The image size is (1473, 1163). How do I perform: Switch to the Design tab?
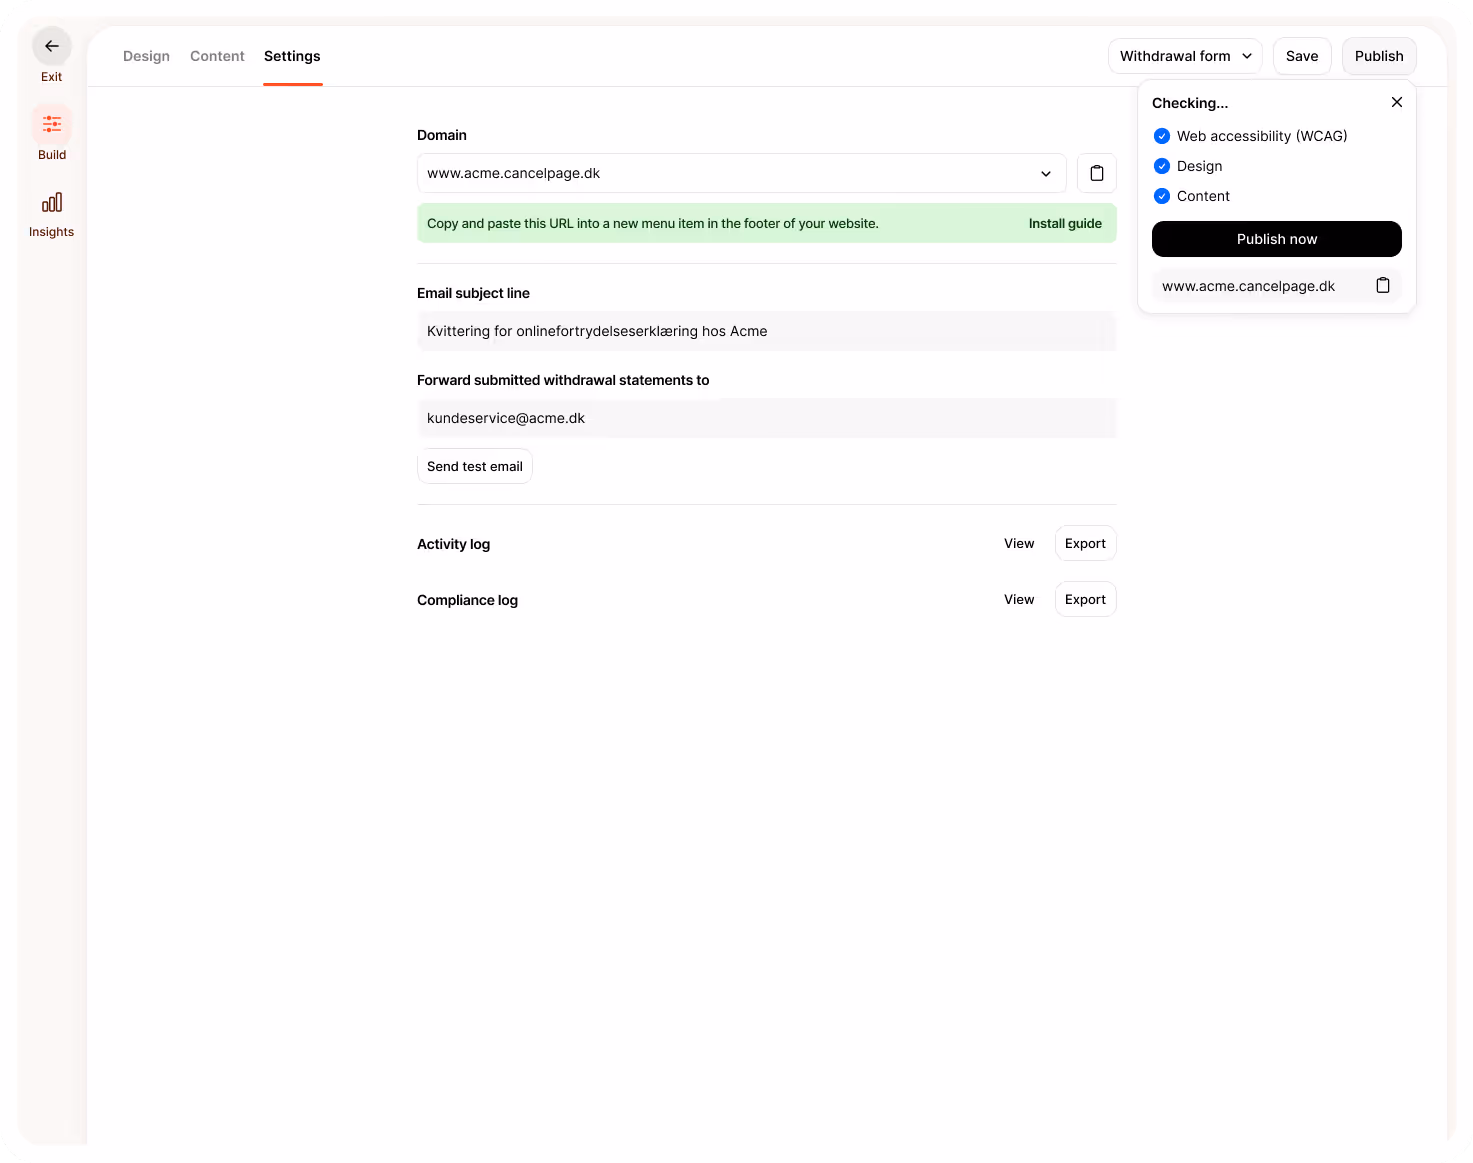tap(146, 56)
